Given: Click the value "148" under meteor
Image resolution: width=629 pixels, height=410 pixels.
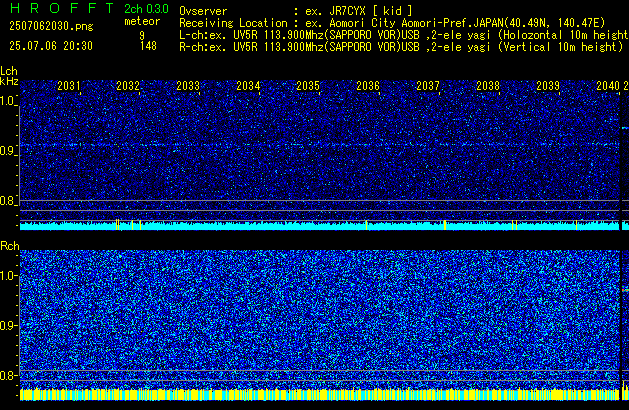Looking at the screenshot, I should pyautogui.click(x=148, y=46).
